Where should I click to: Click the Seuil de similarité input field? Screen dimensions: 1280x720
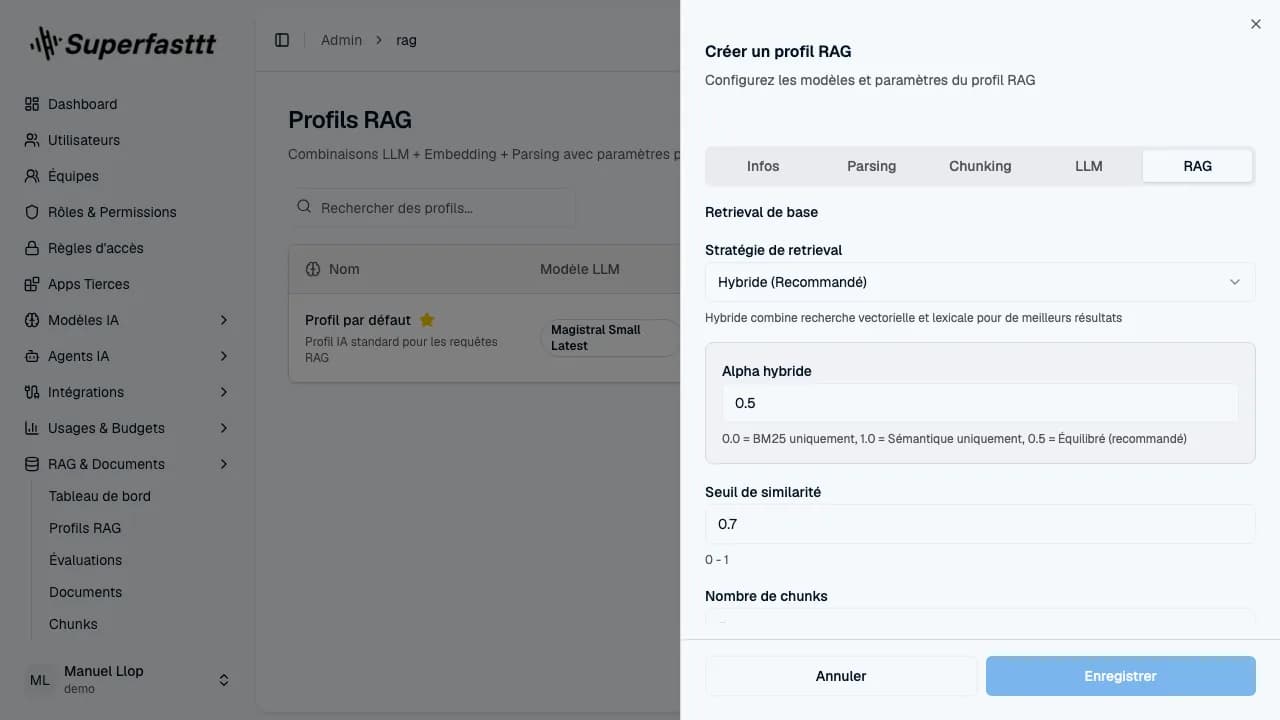980,524
